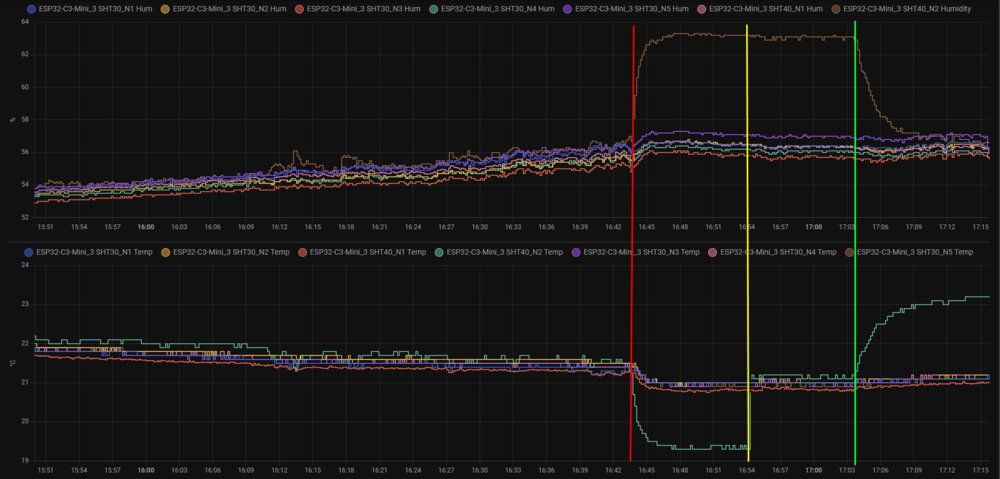Isolate the SHT40_N2 Temp series label
Screen dimensions: 1000x479
pyautogui.click(x=505, y=252)
